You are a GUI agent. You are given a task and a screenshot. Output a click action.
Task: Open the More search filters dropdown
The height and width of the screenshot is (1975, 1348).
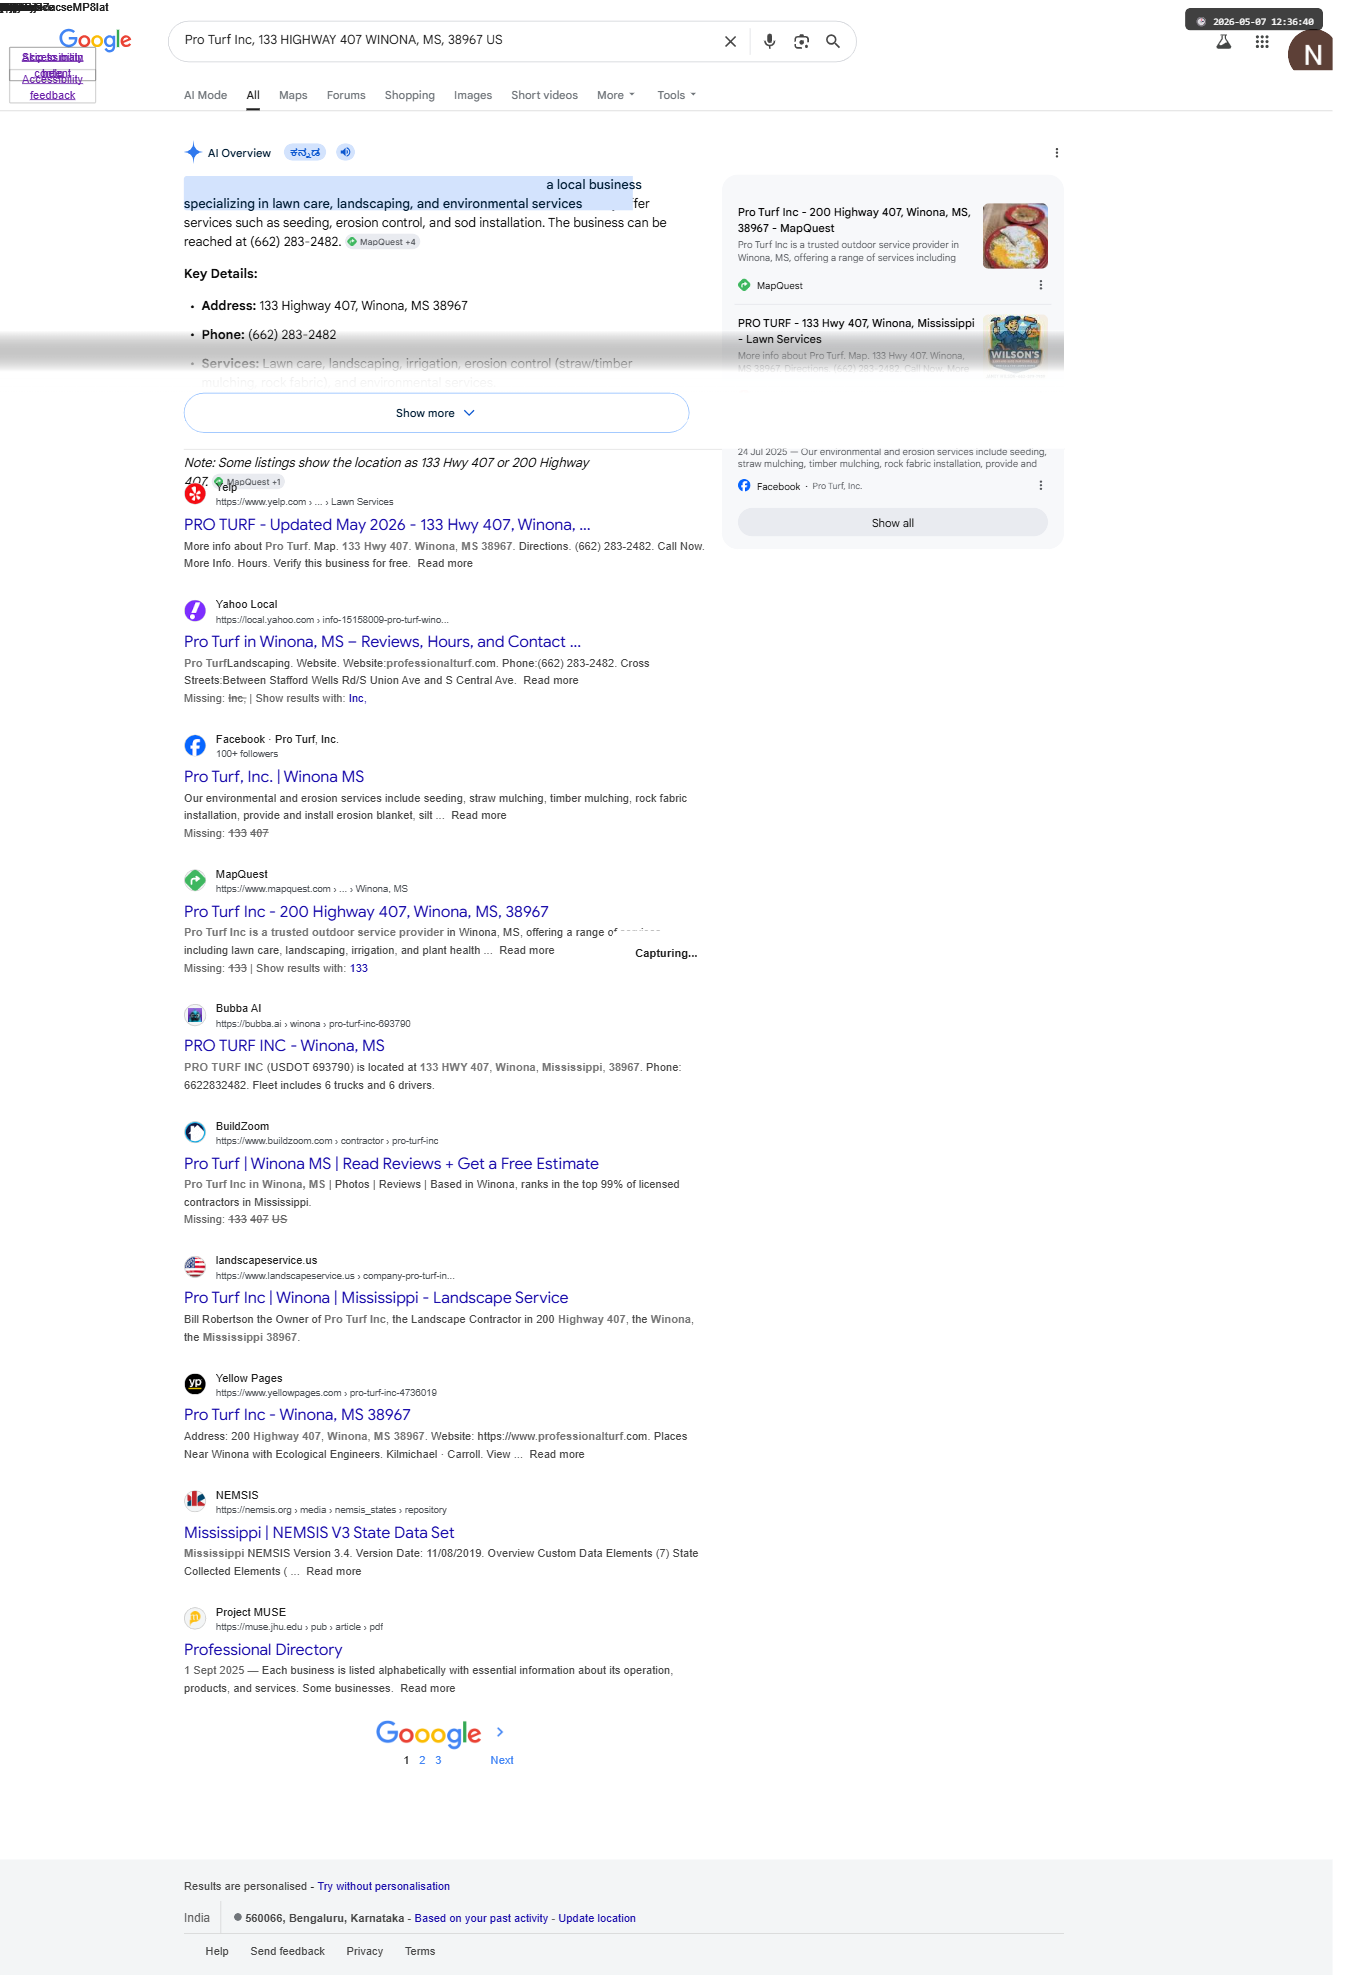(x=616, y=95)
